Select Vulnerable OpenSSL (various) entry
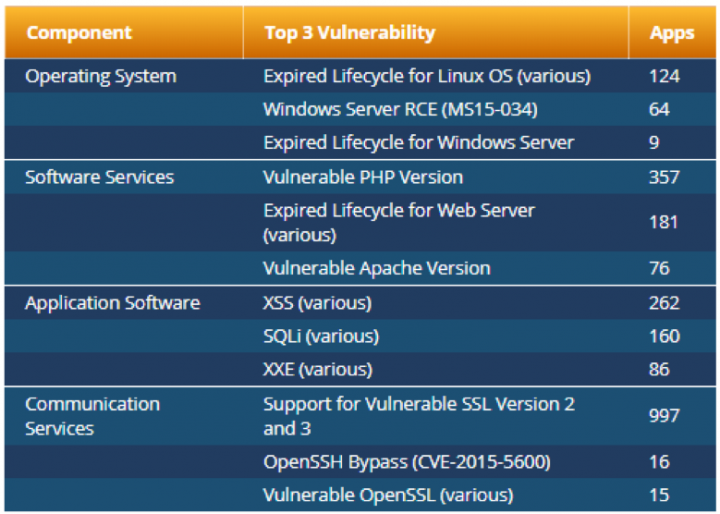This screenshot has width=720, height=514. point(388,495)
